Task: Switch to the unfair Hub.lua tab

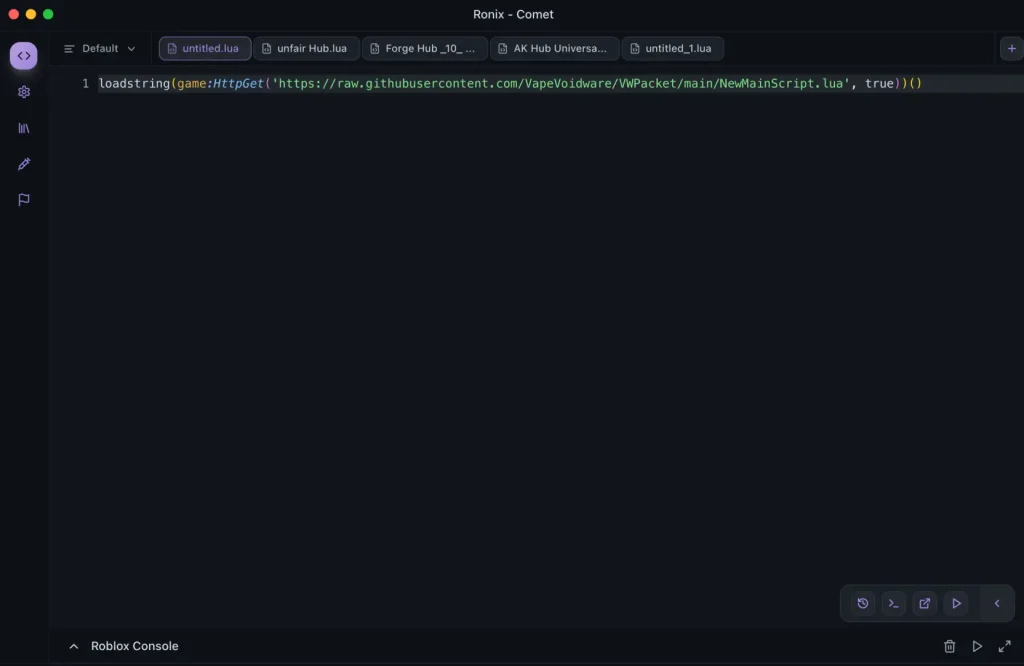Action: coord(306,47)
